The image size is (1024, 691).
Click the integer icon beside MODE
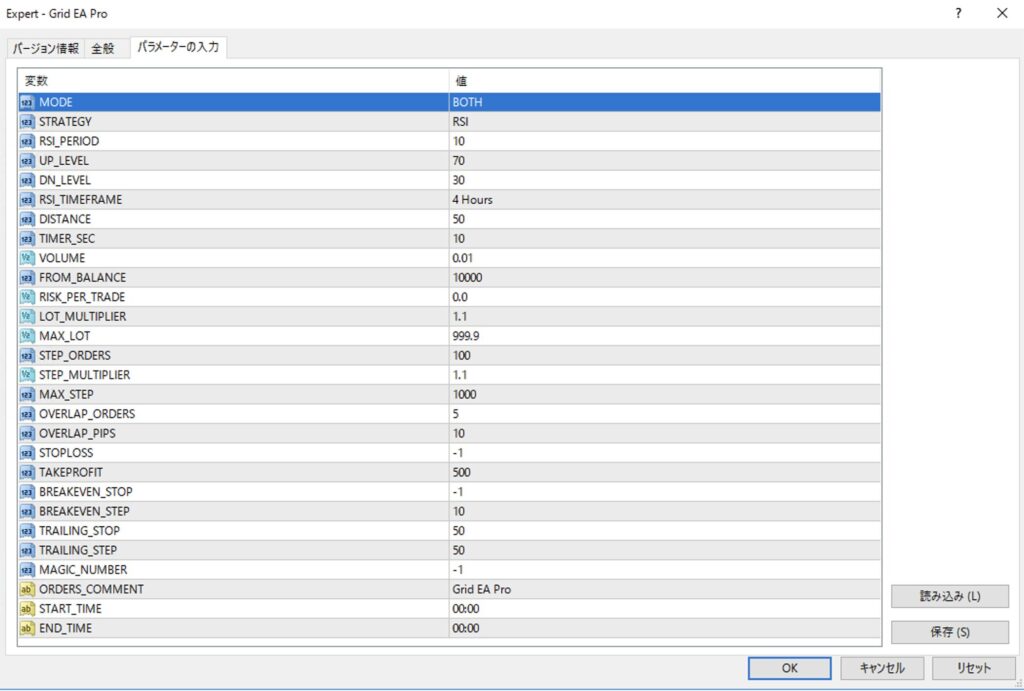coord(27,103)
